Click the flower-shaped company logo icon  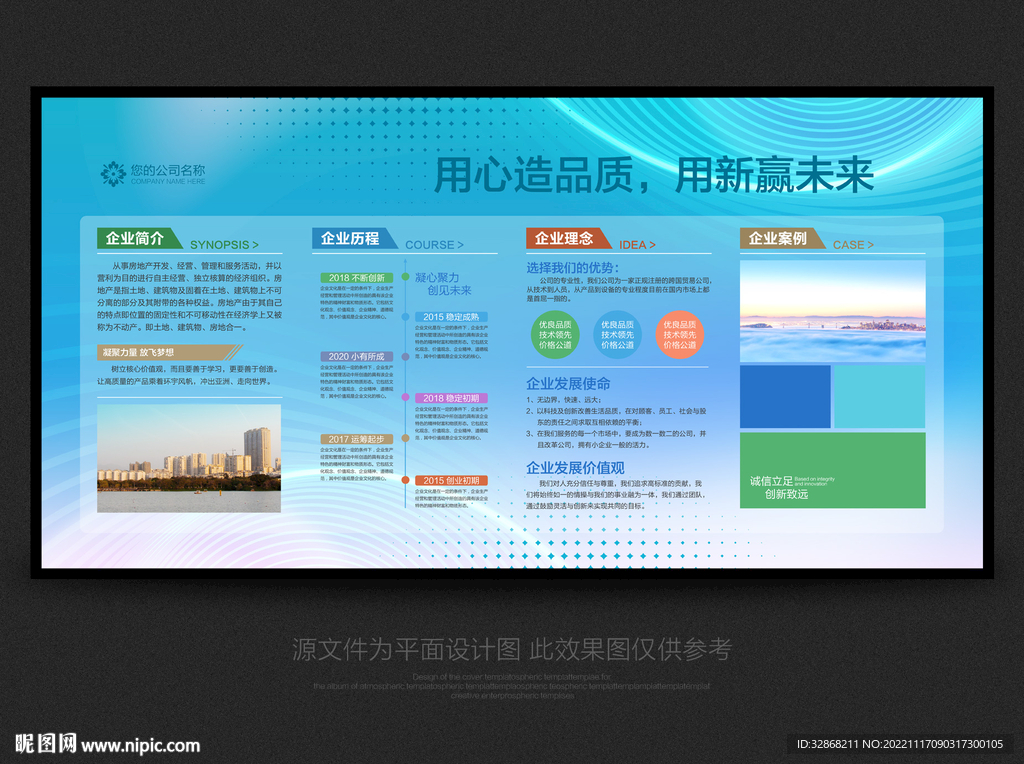tap(113, 174)
